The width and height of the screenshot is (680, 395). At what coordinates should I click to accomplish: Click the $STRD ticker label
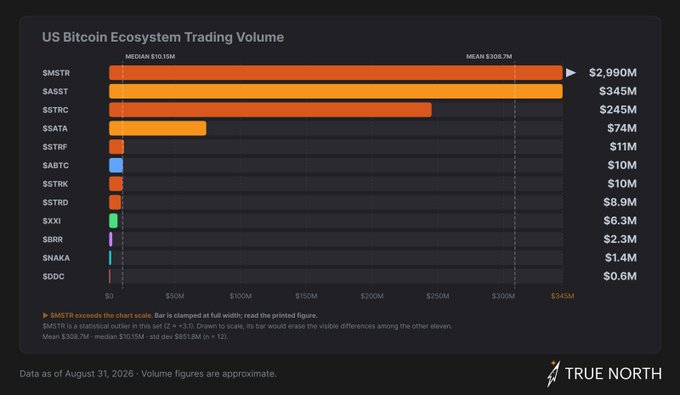pos(55,202)
